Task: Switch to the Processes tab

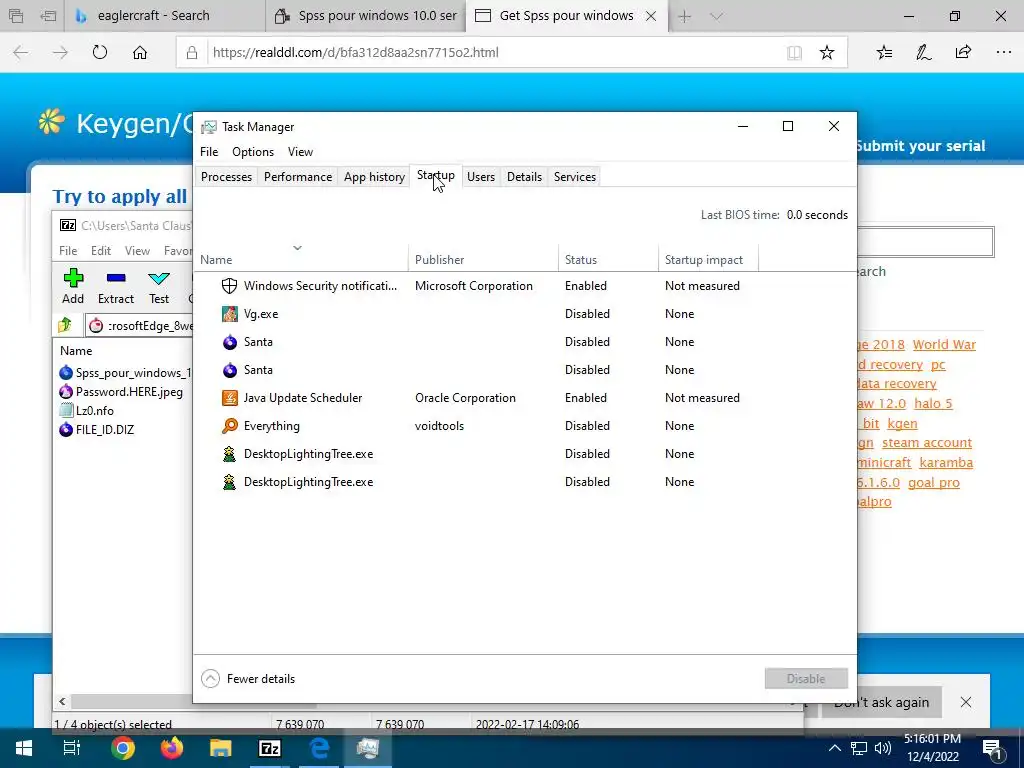Action: pyautogui.click(x=226, y=177)
